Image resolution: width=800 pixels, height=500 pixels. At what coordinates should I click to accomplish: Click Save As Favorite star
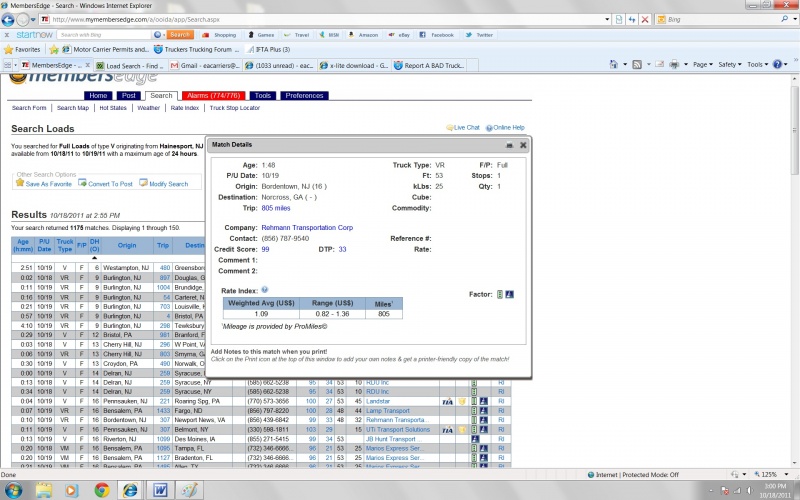[20, 183]
